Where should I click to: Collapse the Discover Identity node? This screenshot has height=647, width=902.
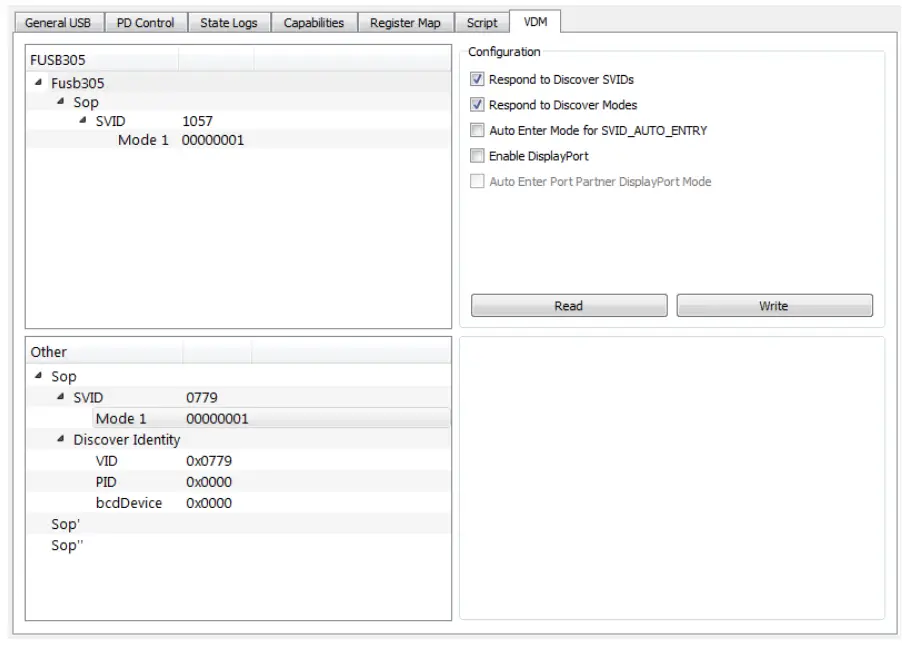click(60, 439)
